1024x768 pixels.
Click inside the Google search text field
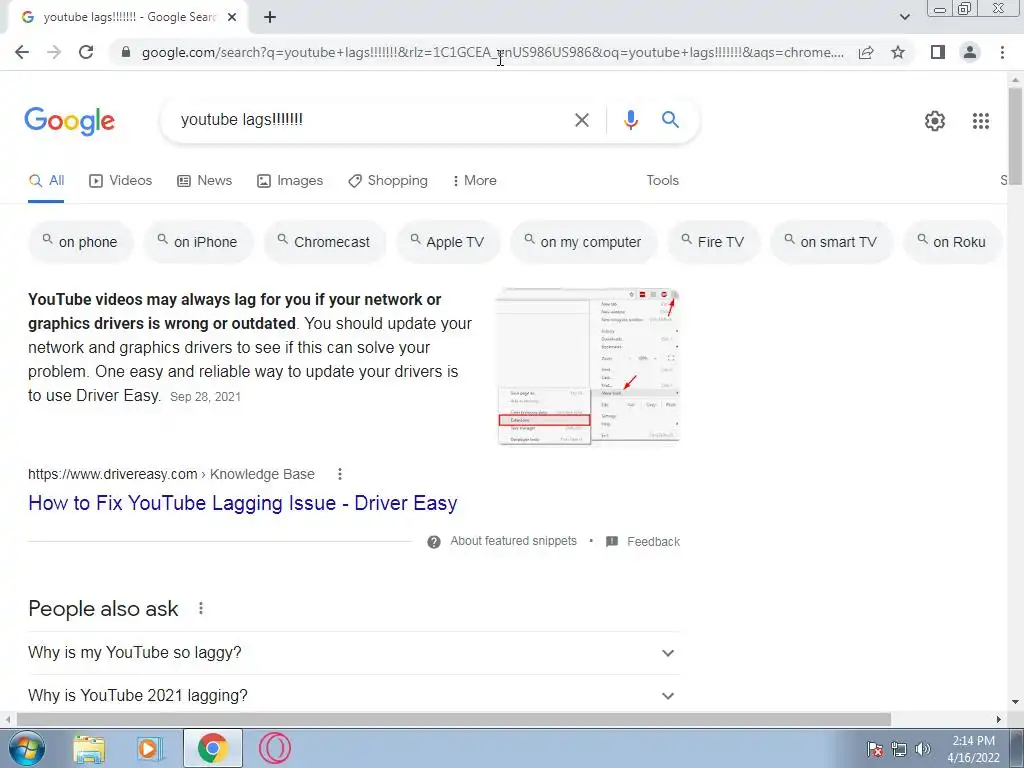pos(372,120)
